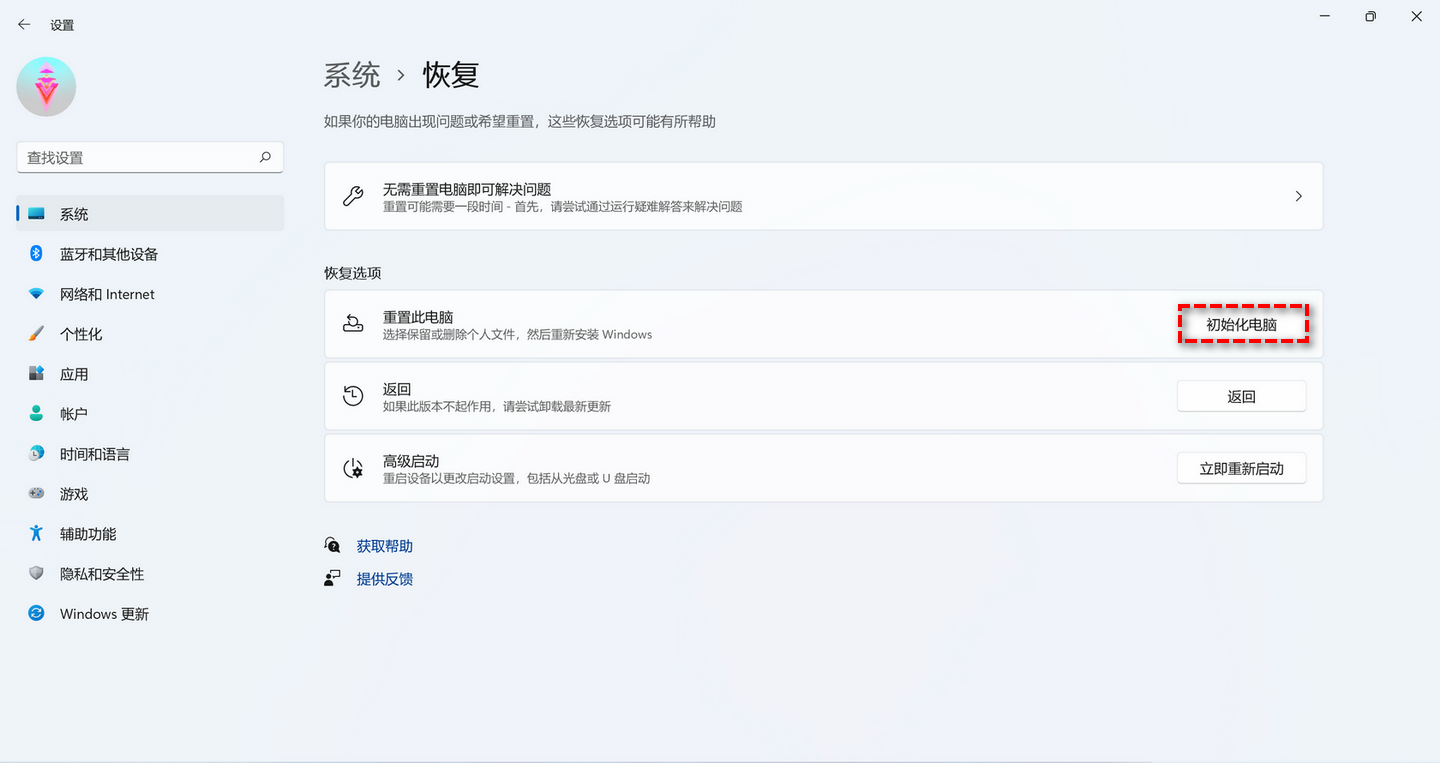Select the 隐私和安全性 shield icon

click(36, 573)
